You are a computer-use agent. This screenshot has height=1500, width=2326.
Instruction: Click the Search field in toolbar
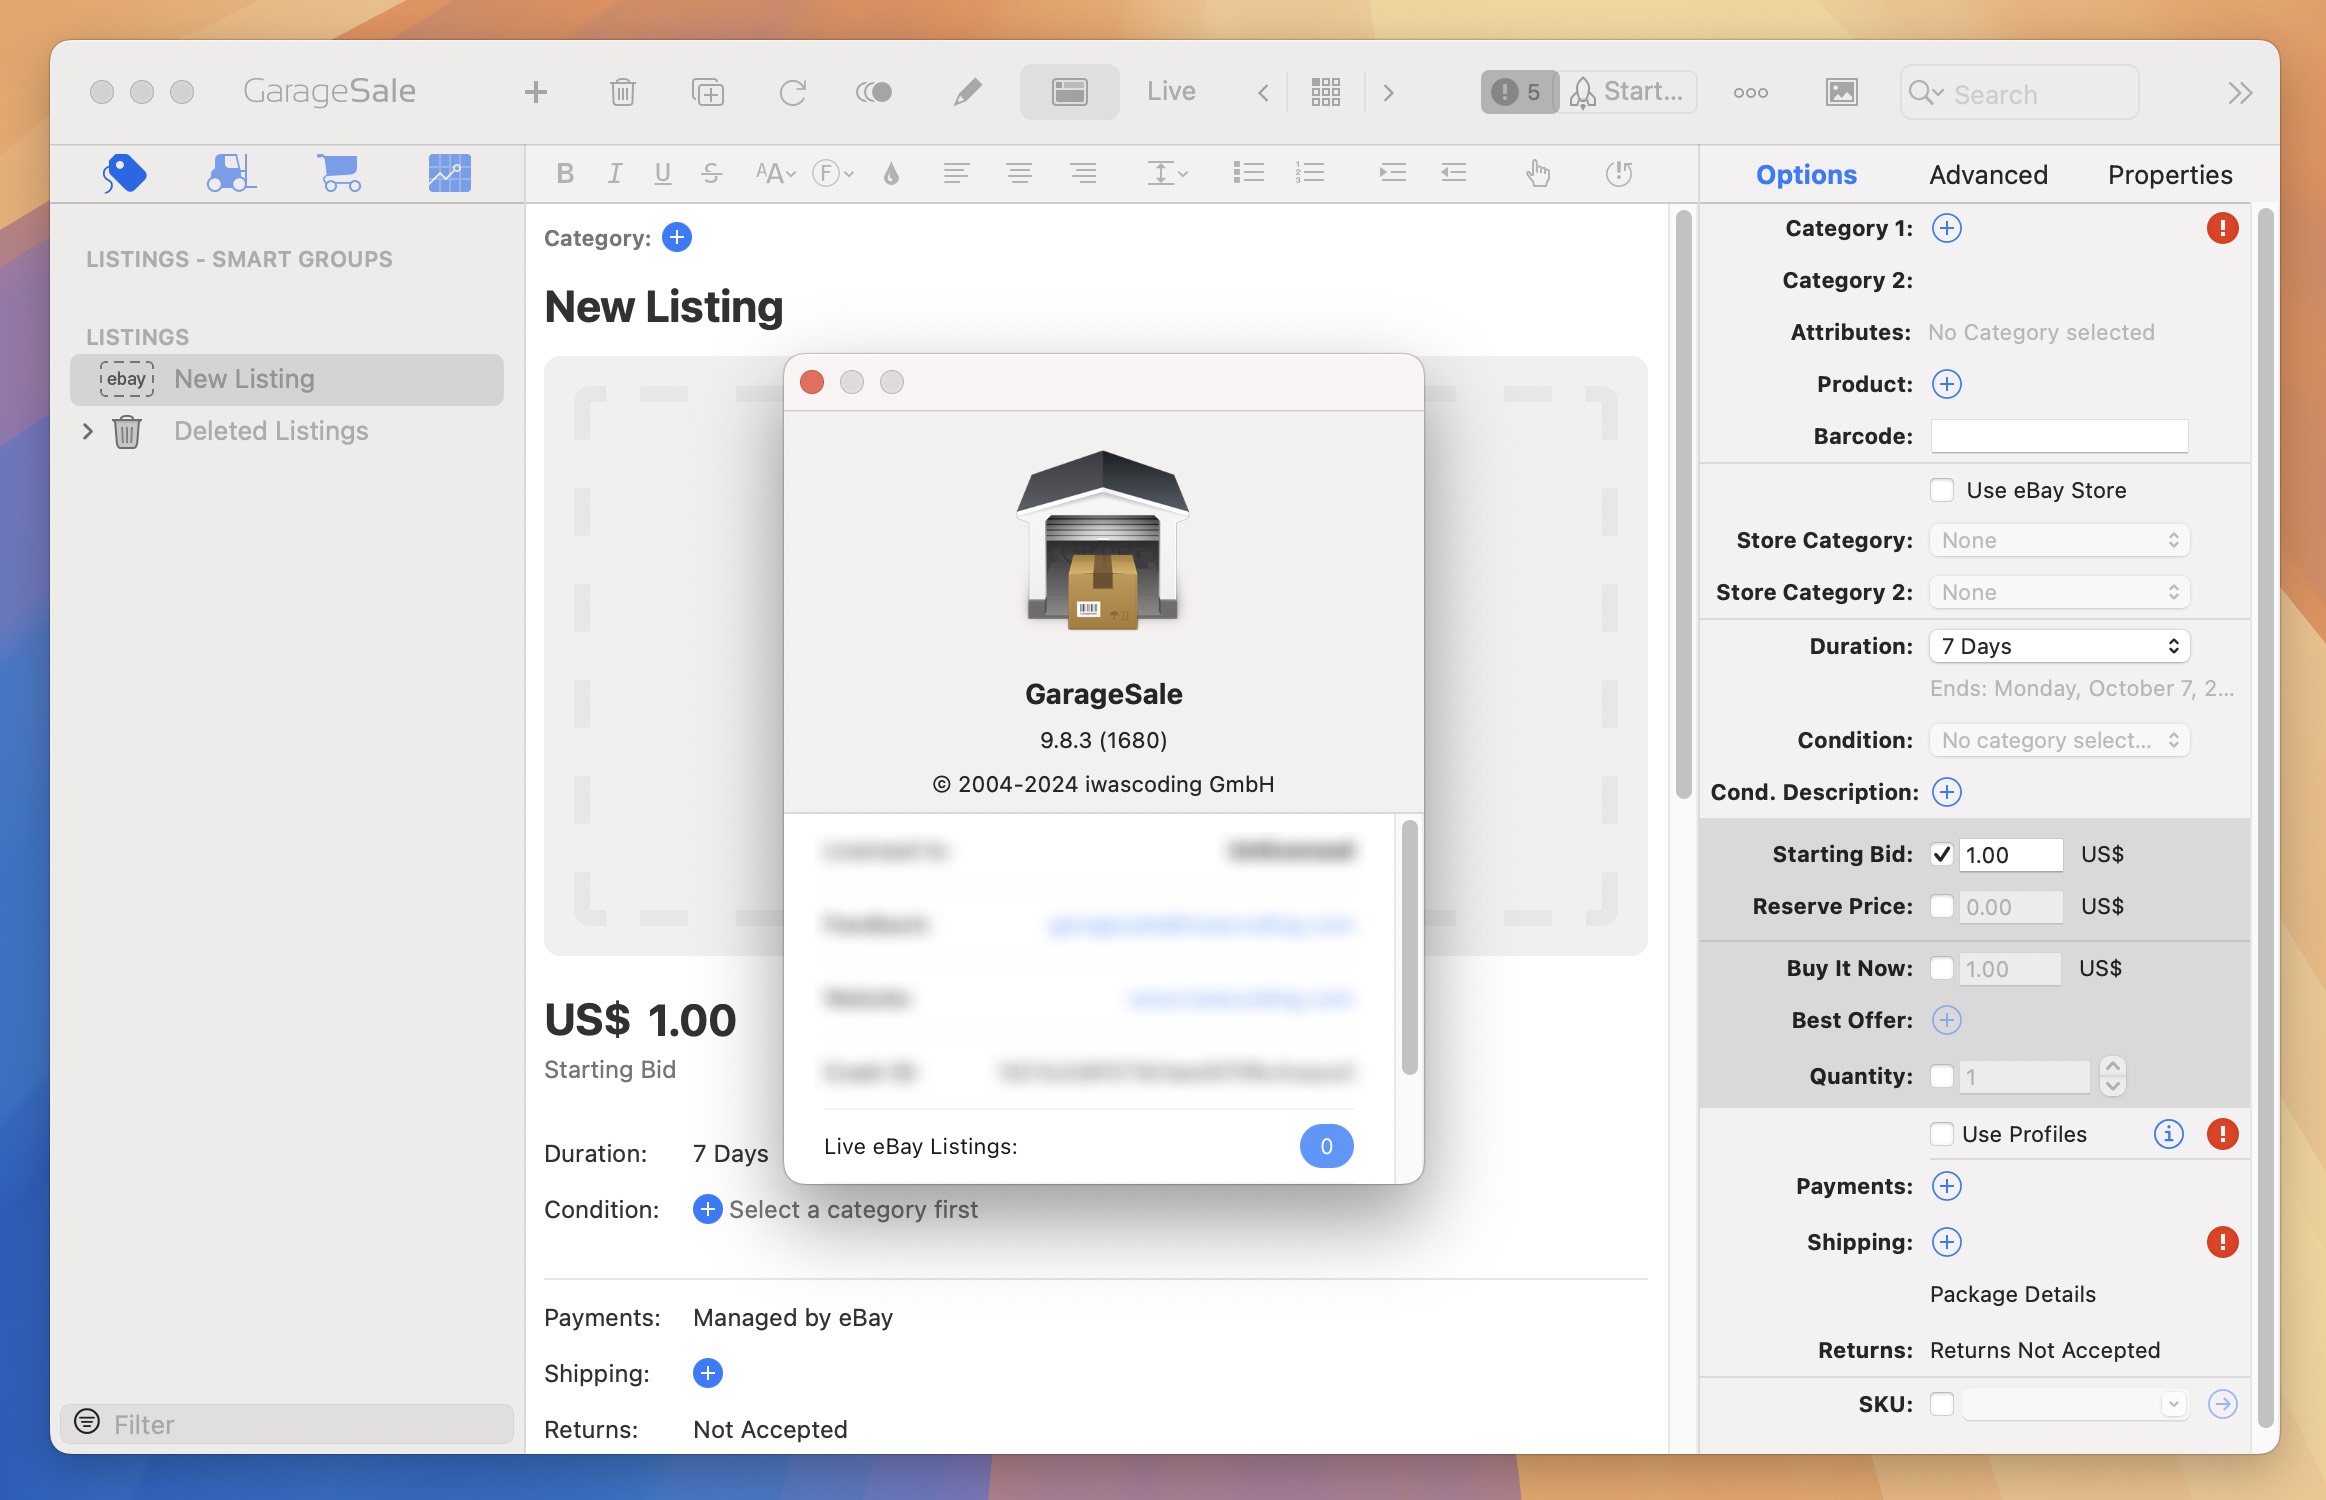coord(2019,93)
